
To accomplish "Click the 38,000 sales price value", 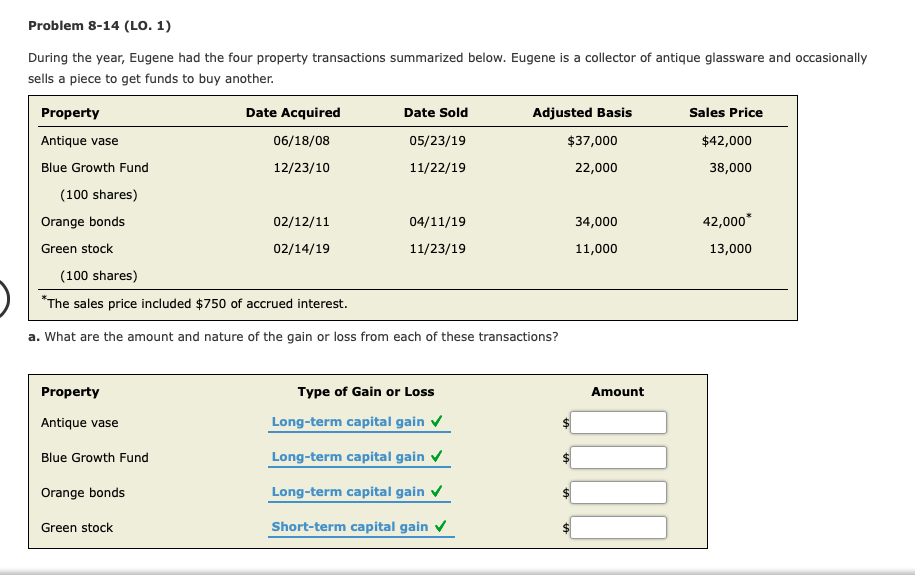I will click(x=731, y=167).
